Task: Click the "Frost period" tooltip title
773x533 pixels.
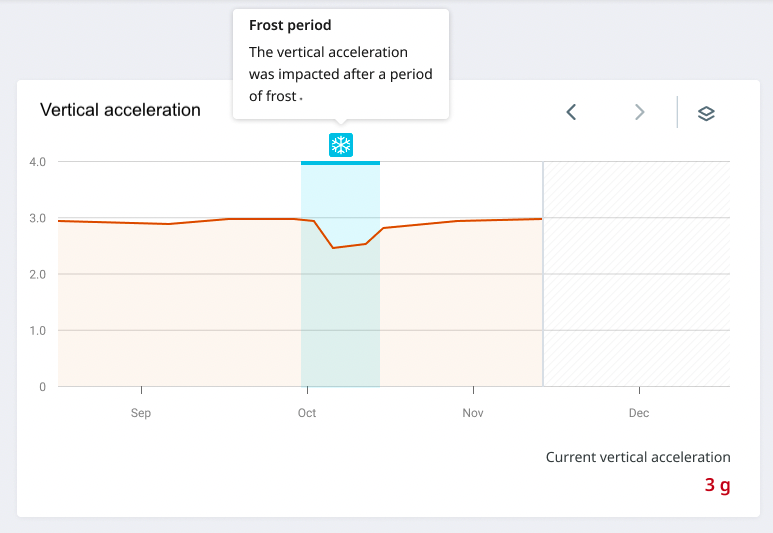Action: 290,25
